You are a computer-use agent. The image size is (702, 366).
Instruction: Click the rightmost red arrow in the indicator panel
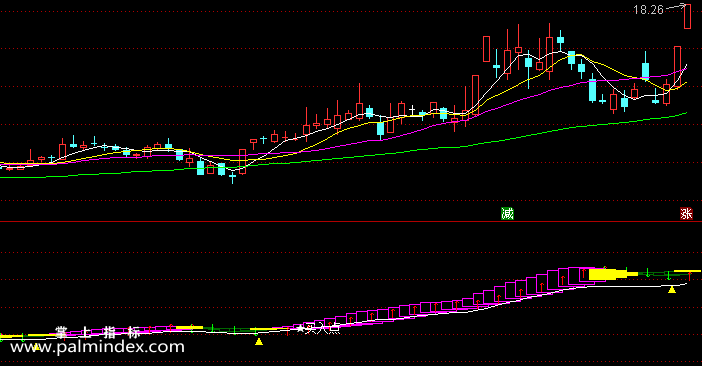(690, 277)
